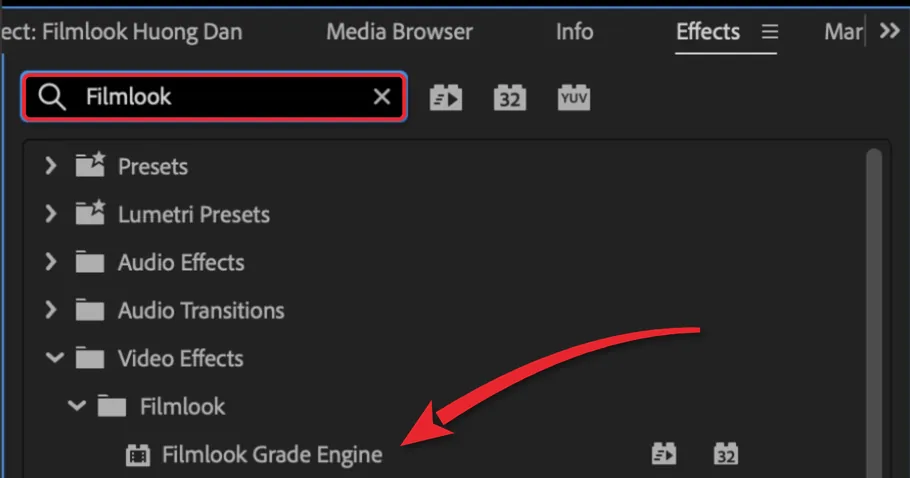Viewport: 910px width, 478px height.
Task: Select the Audio Effects row label
Action: pyautogui.click(x=181, y=262)
